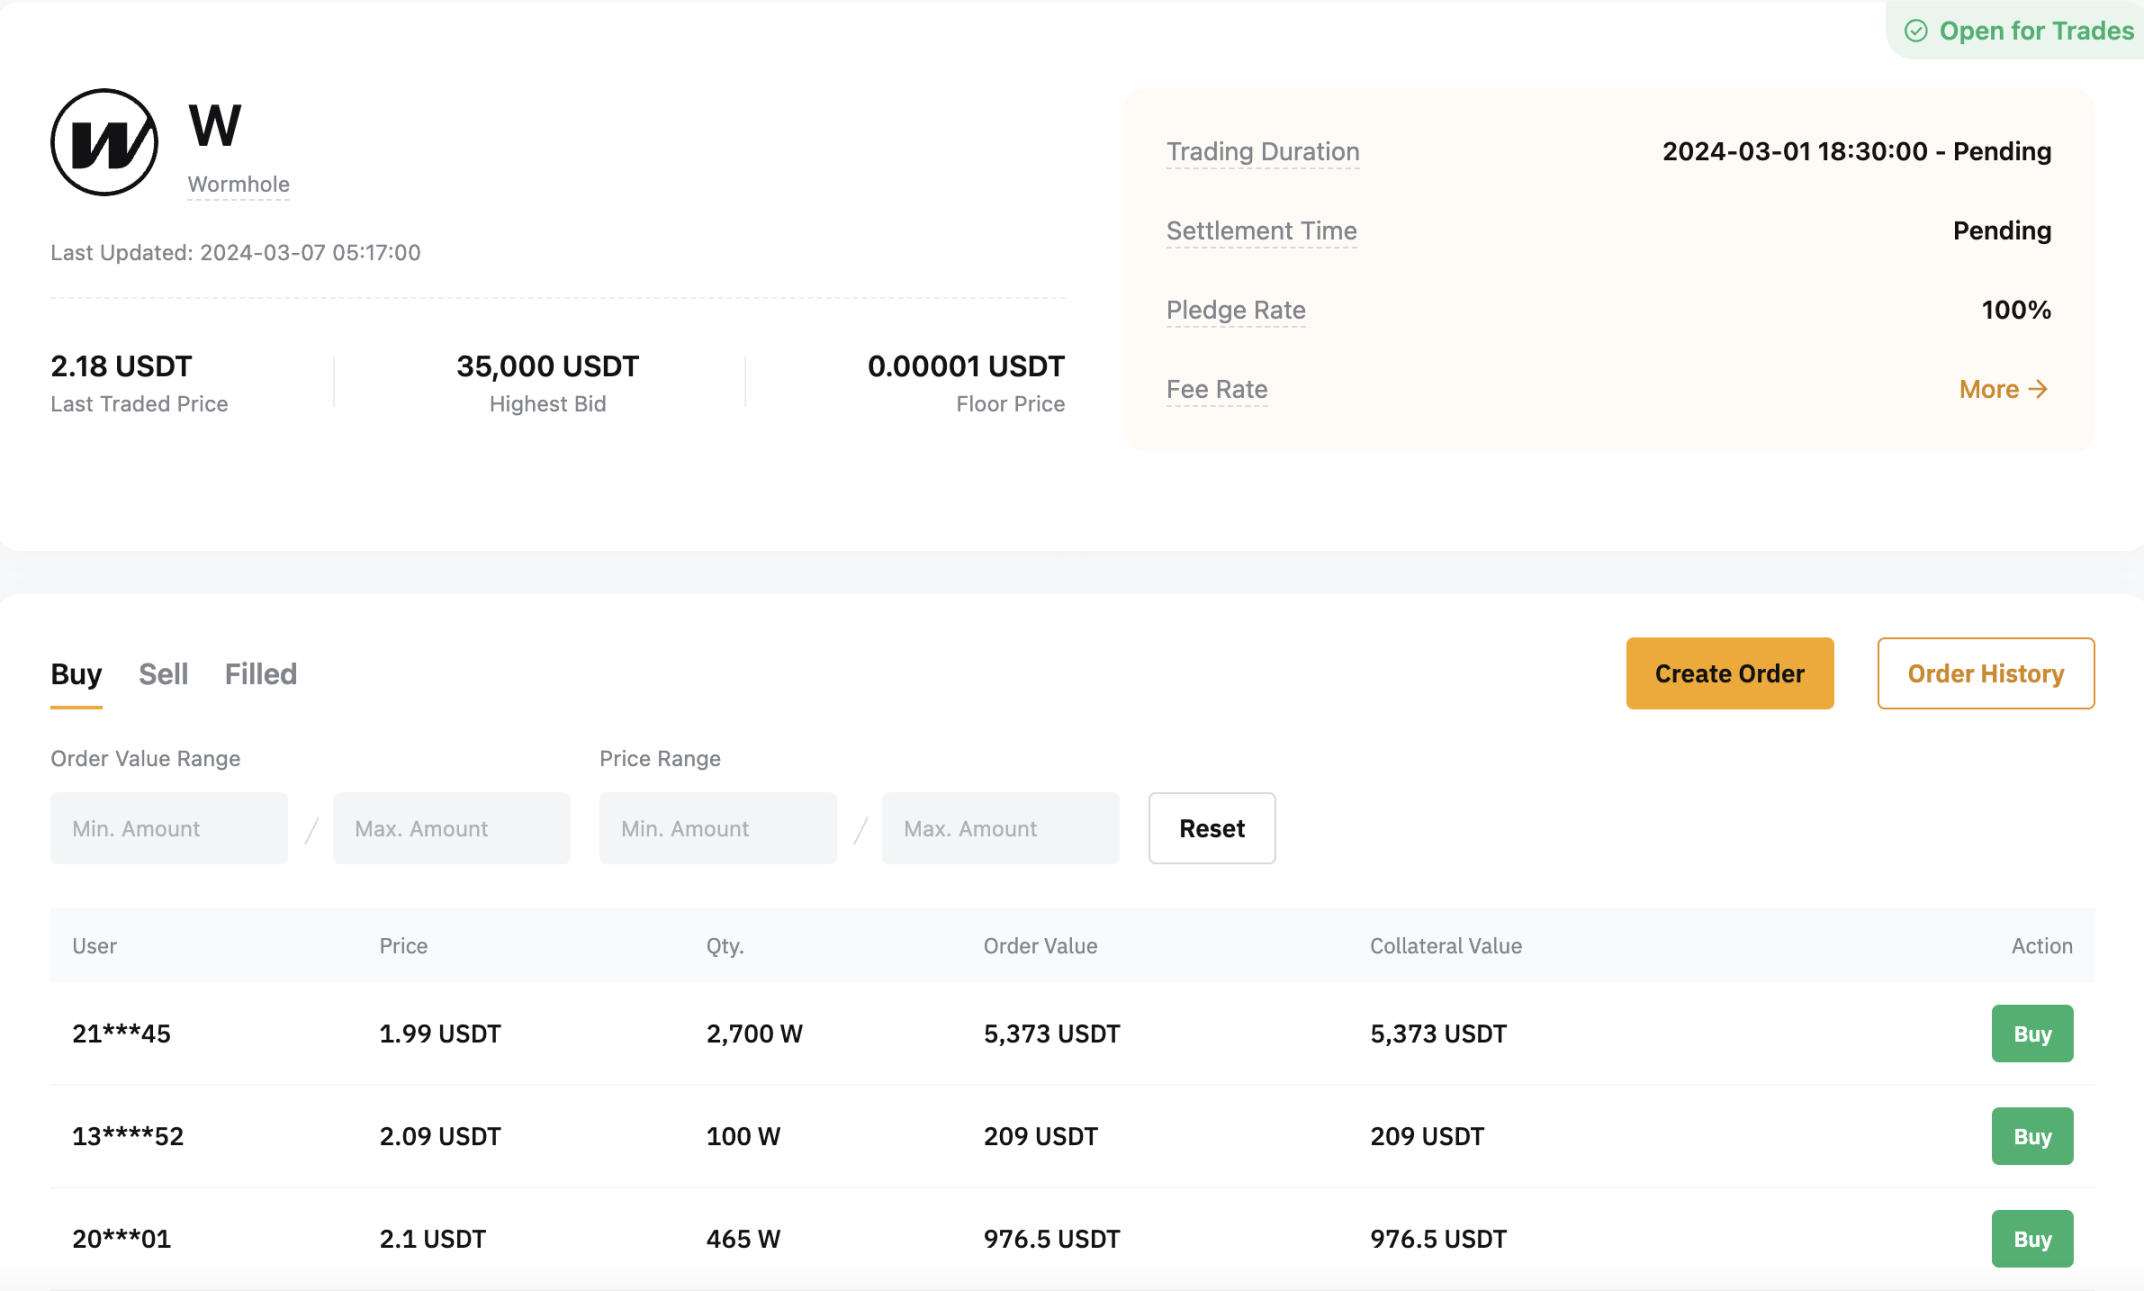Click the Reset filter button

pyautogui.click(x=1211, y=829)
